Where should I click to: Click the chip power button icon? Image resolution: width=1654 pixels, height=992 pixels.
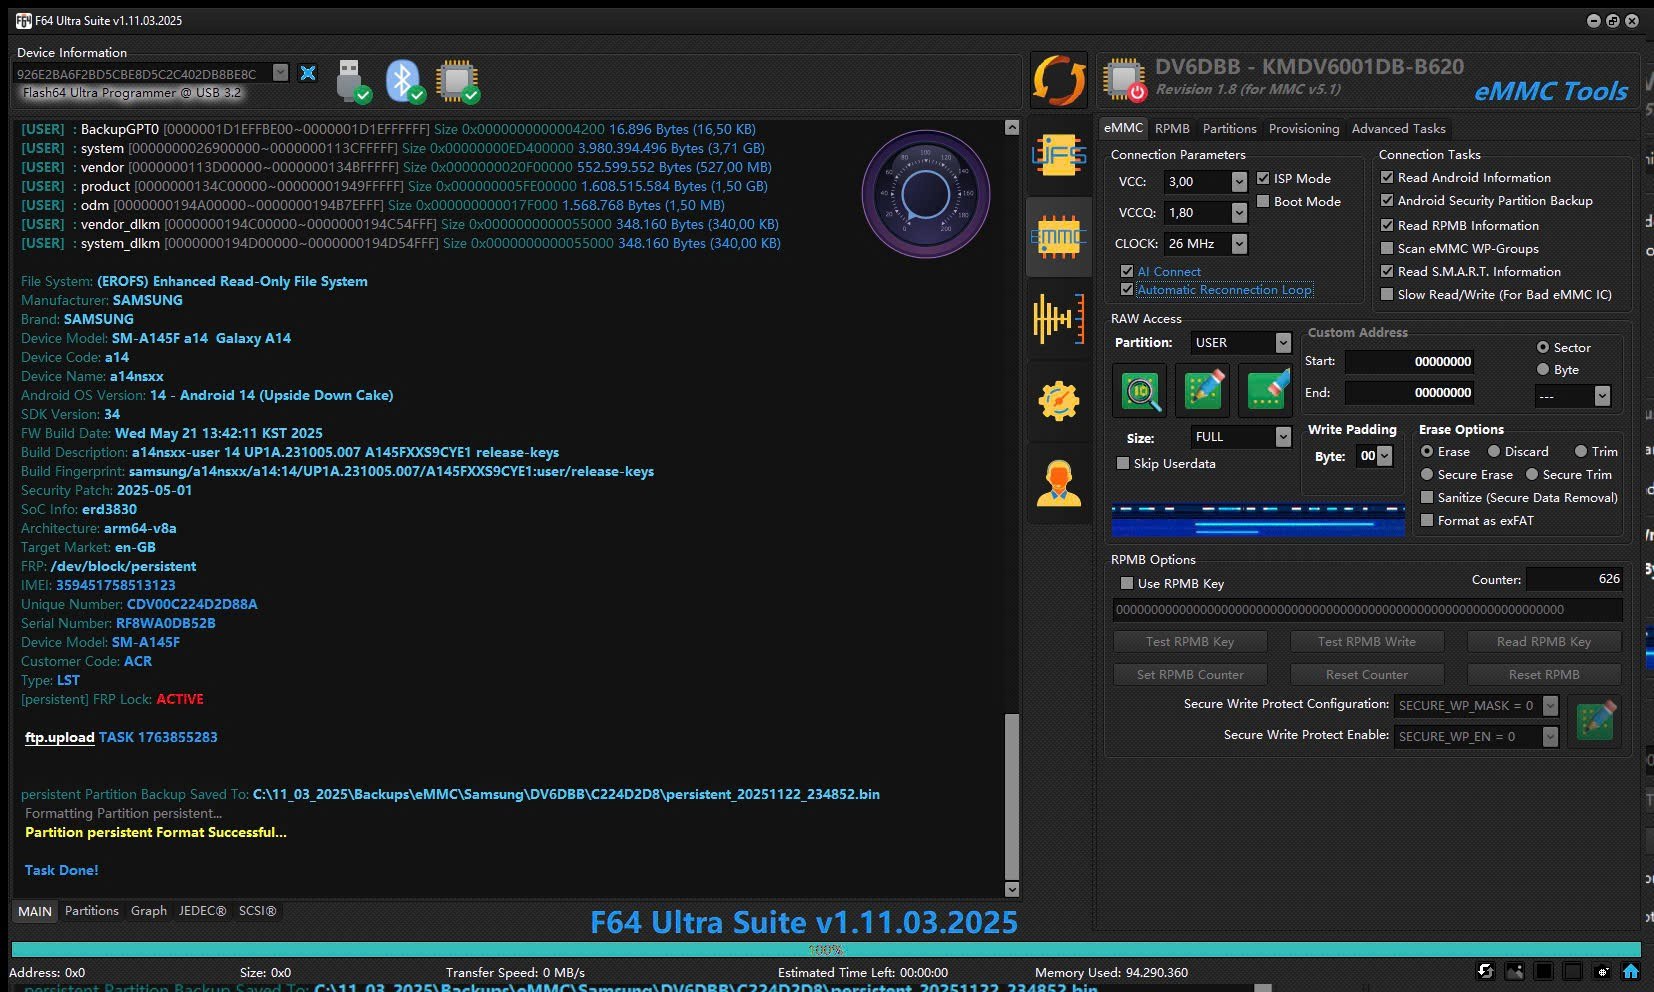click(1124, 80)
